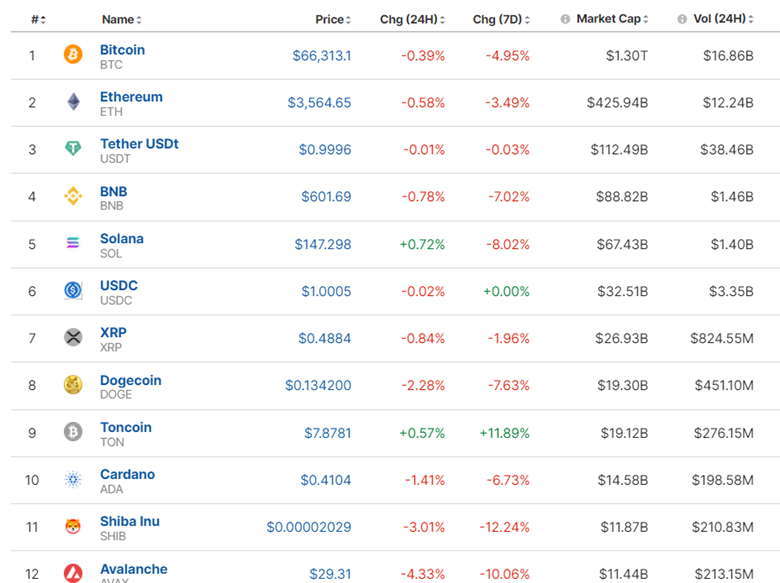
Task: Select XRP volume $824.55M
Action: click(x=722, y=338)
